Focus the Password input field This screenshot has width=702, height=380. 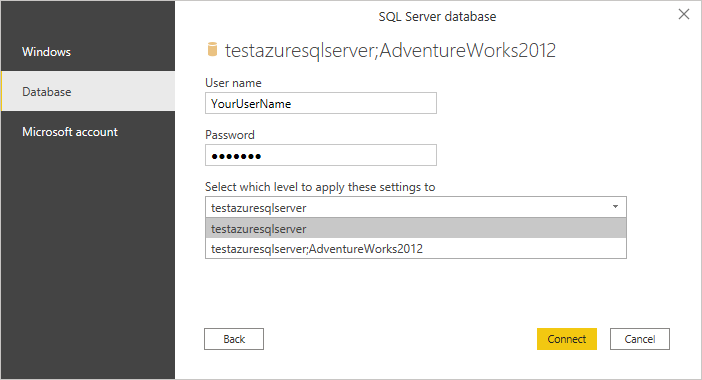pyautogui.click(x=321, y=155)
